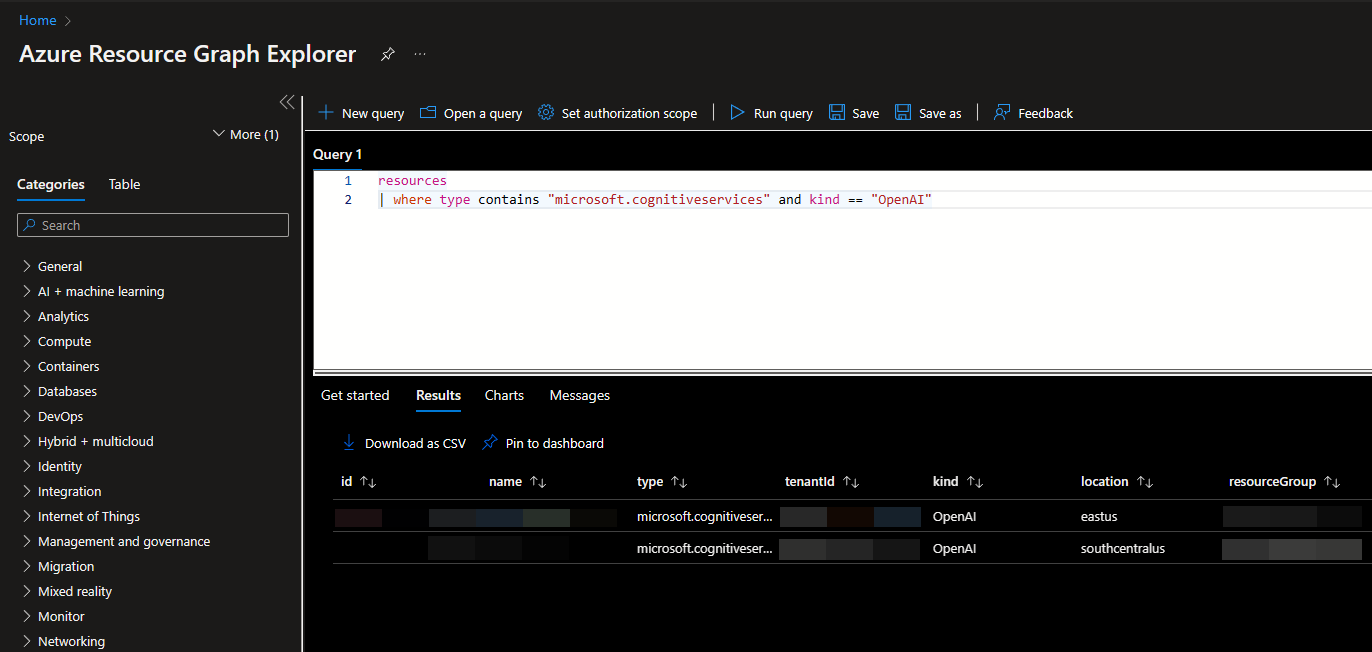
Task: Click the play icon for Run query
Action: coord(738,113)
